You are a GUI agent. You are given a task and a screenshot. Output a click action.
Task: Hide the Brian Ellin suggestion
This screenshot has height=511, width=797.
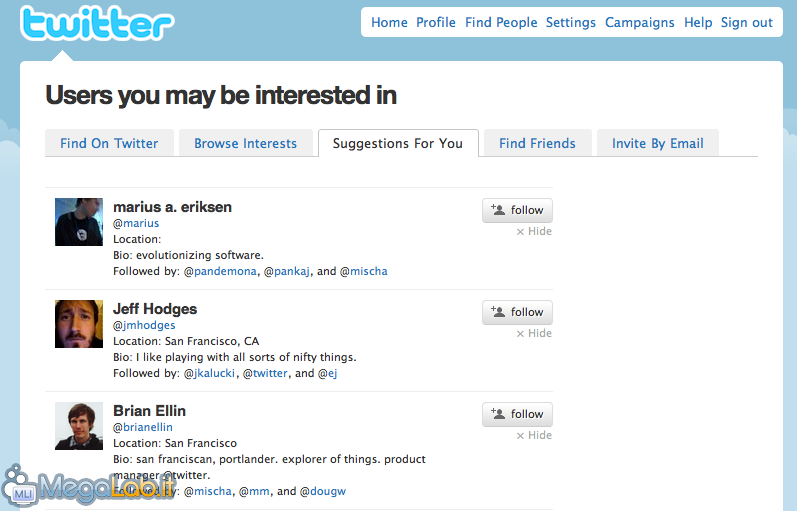[534, 436]
